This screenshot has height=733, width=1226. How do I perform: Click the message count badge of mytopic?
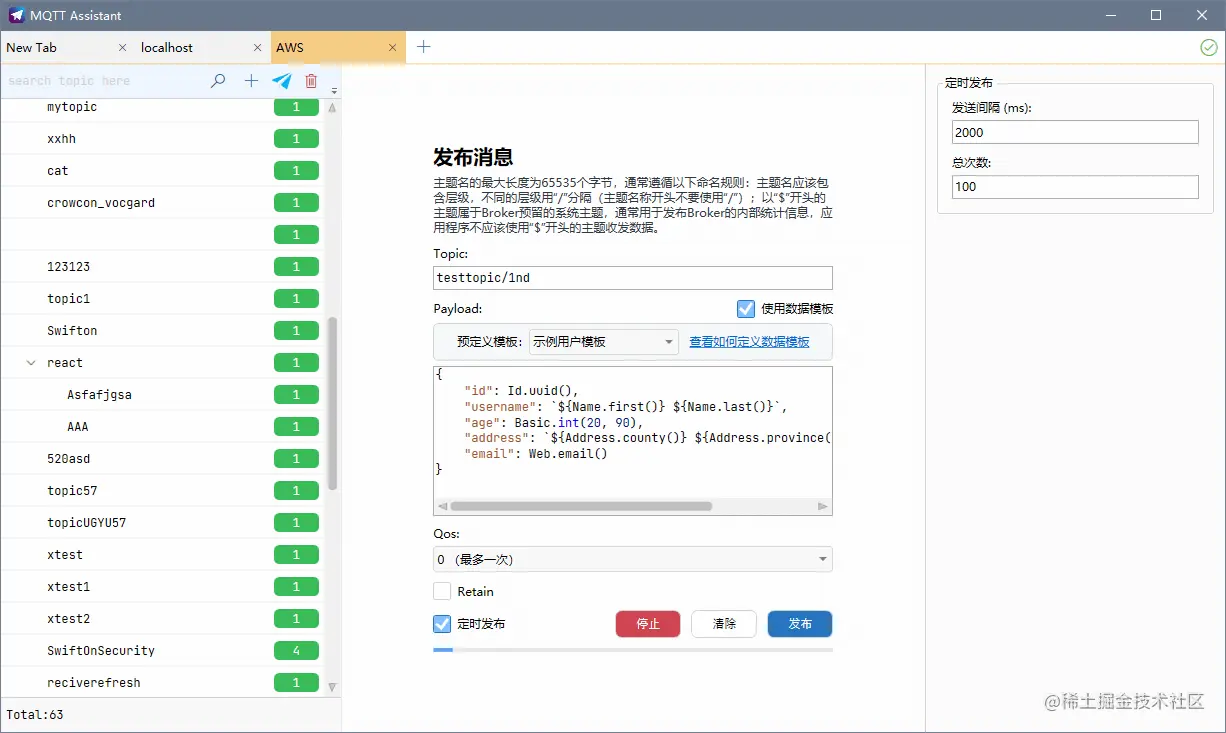296,107
